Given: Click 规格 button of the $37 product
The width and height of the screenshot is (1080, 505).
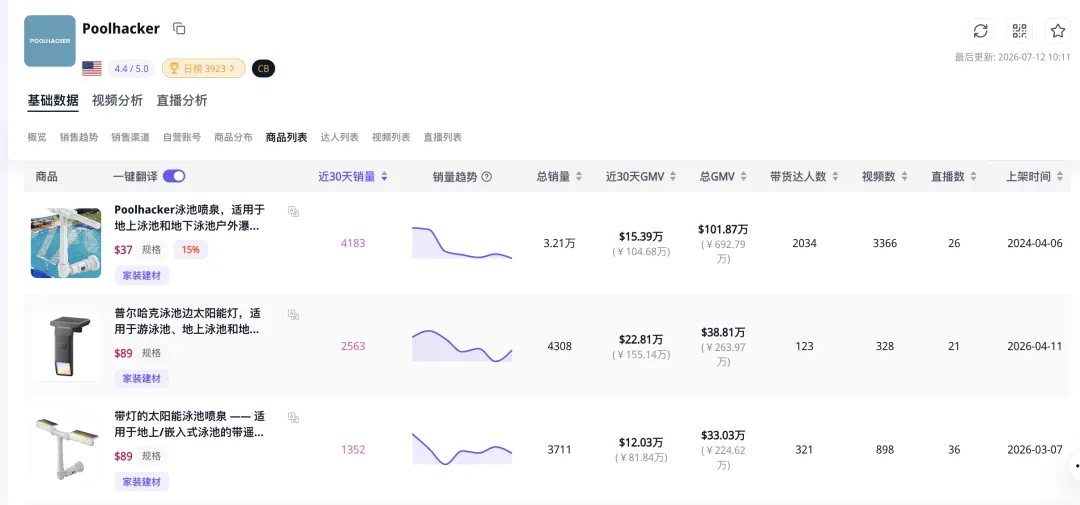Looking at the screenshot, I should coord(152,249).
